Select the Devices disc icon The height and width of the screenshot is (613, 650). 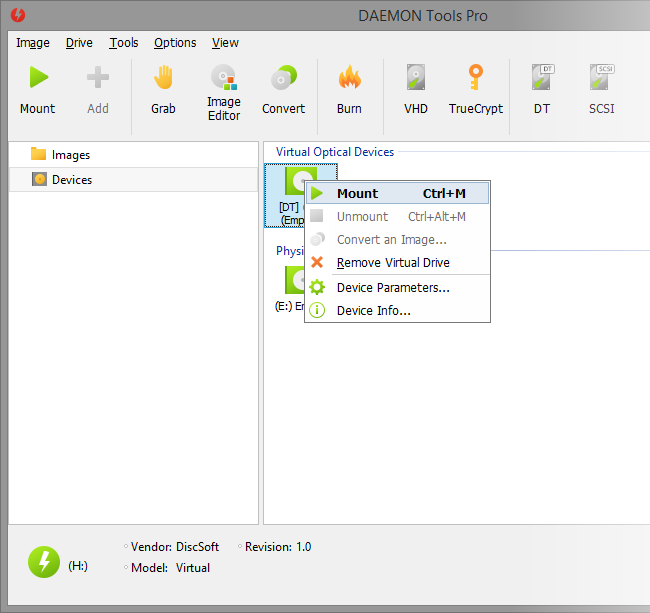(x=39, y=179)
